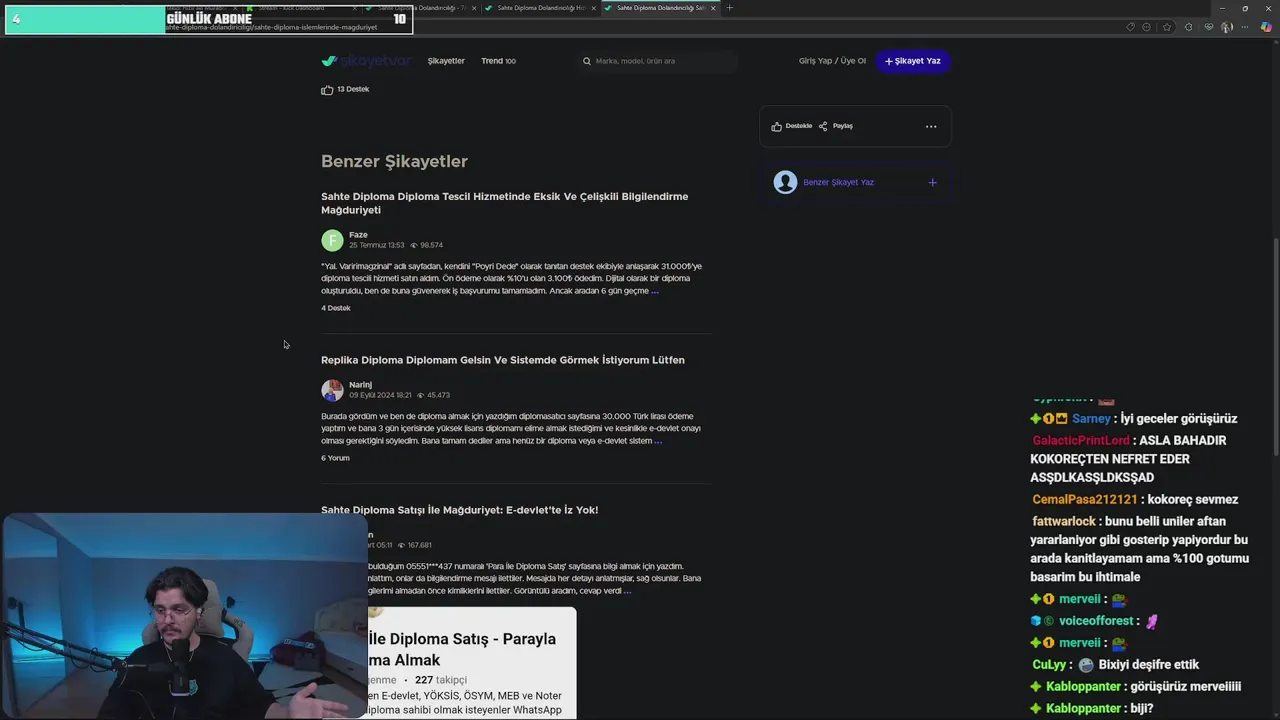Open complaint 'Sahte Diploma Diploma Tescil Hizmetinde'
This screenshot has width=1280, height=720.
click(x=505, y=203)
